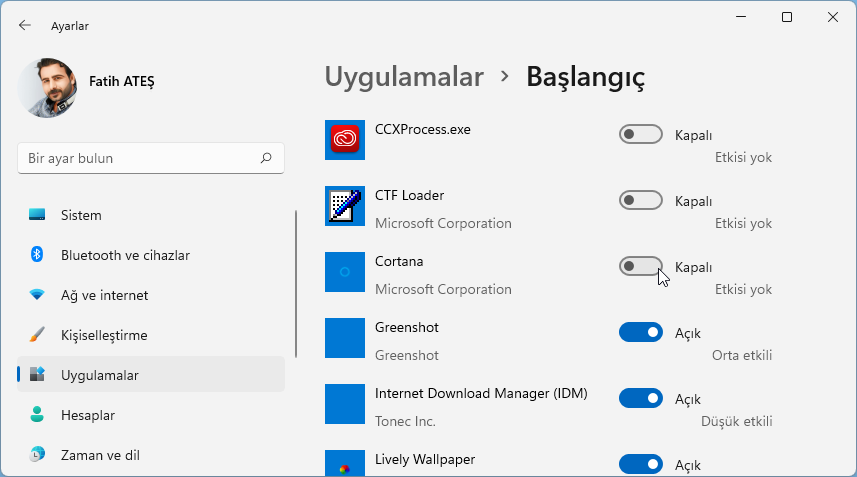Click the 'Bir ayar bulun' search field
The width and height of the screenshot is (857, 477).
(x=151, y=158)
